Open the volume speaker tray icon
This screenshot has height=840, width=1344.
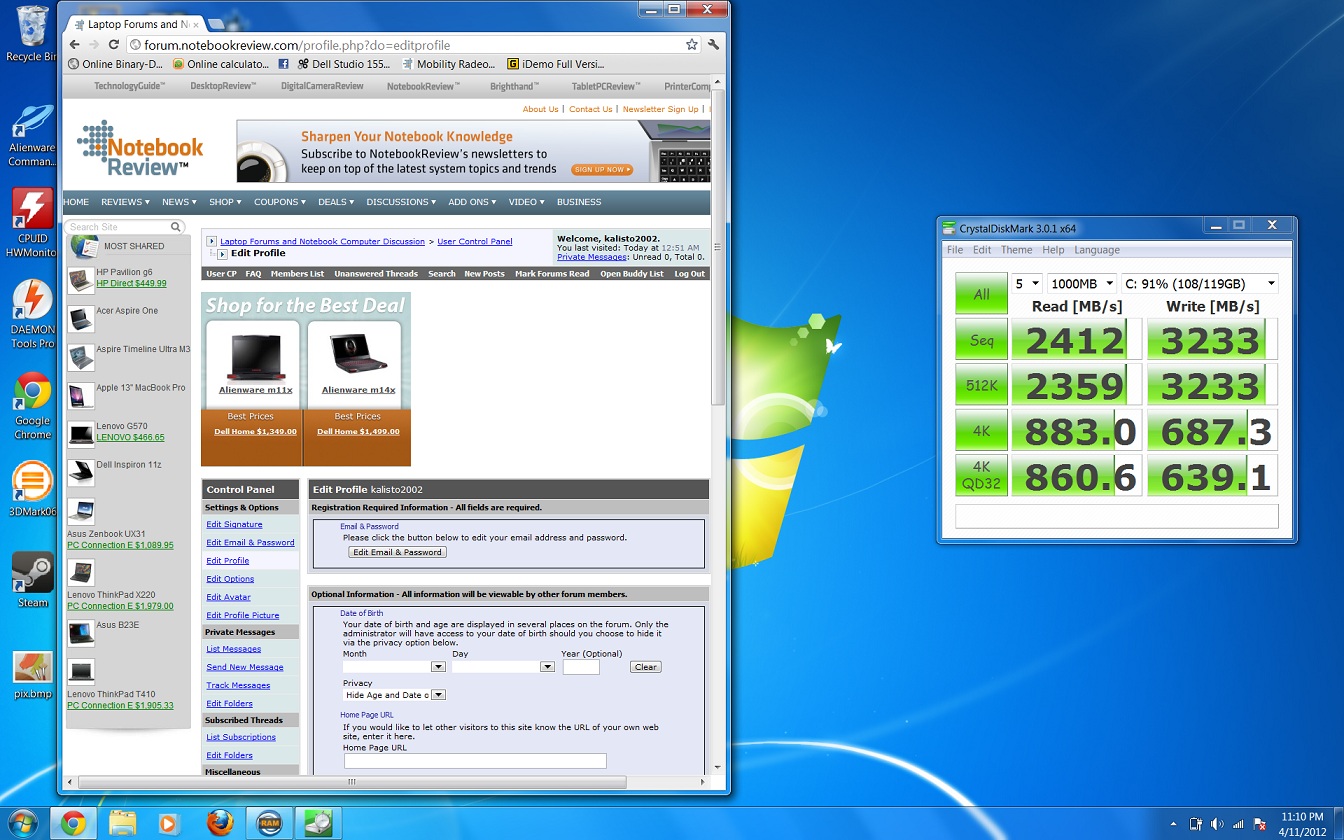tap(1217, 824)
